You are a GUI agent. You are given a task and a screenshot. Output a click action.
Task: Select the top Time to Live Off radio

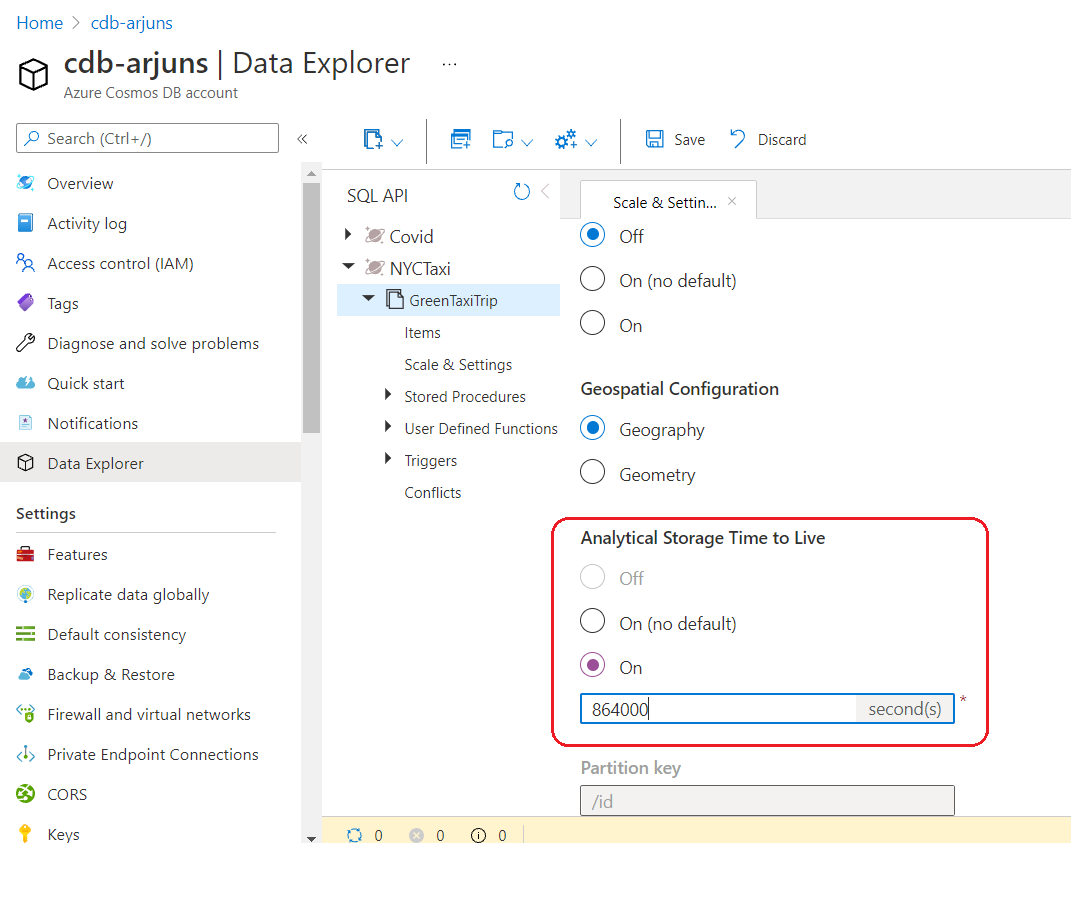tap(593, 236)
